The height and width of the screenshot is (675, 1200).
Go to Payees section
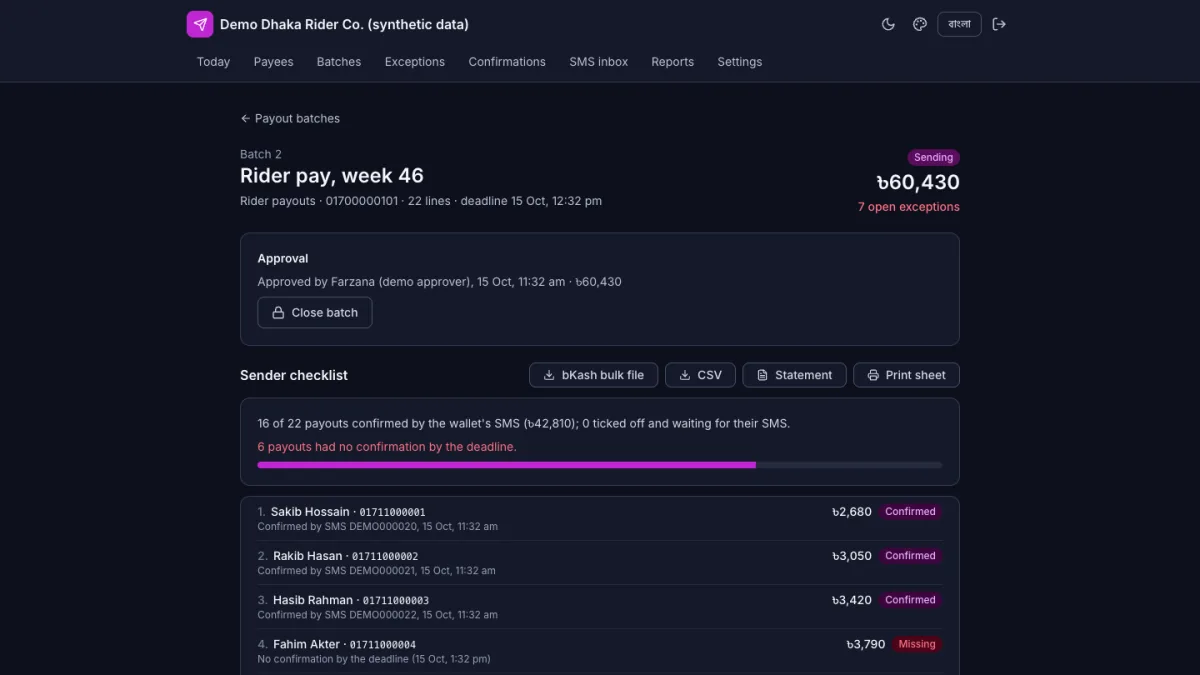coord(273,62)
